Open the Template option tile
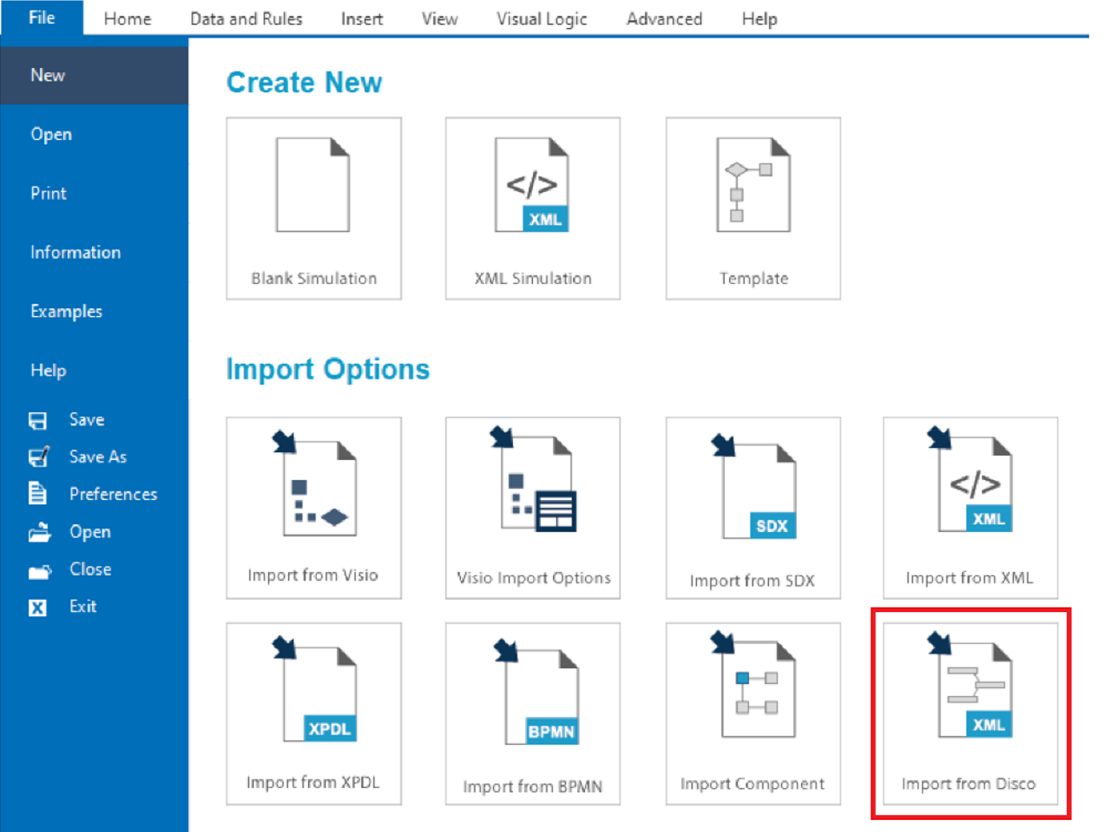The width and height of the screenshot is (1106, 832). coord(753,208)
